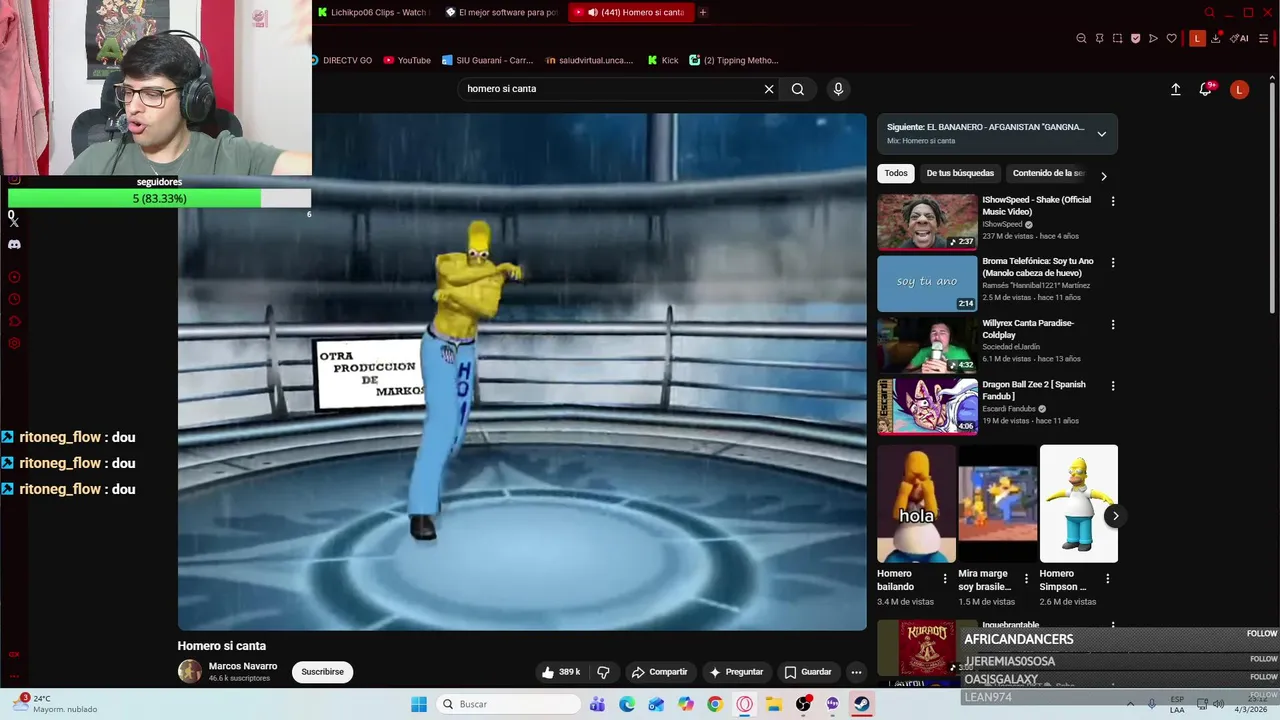
Task: Open the browser downloads toolbar icon
Action: (1216, 39)
